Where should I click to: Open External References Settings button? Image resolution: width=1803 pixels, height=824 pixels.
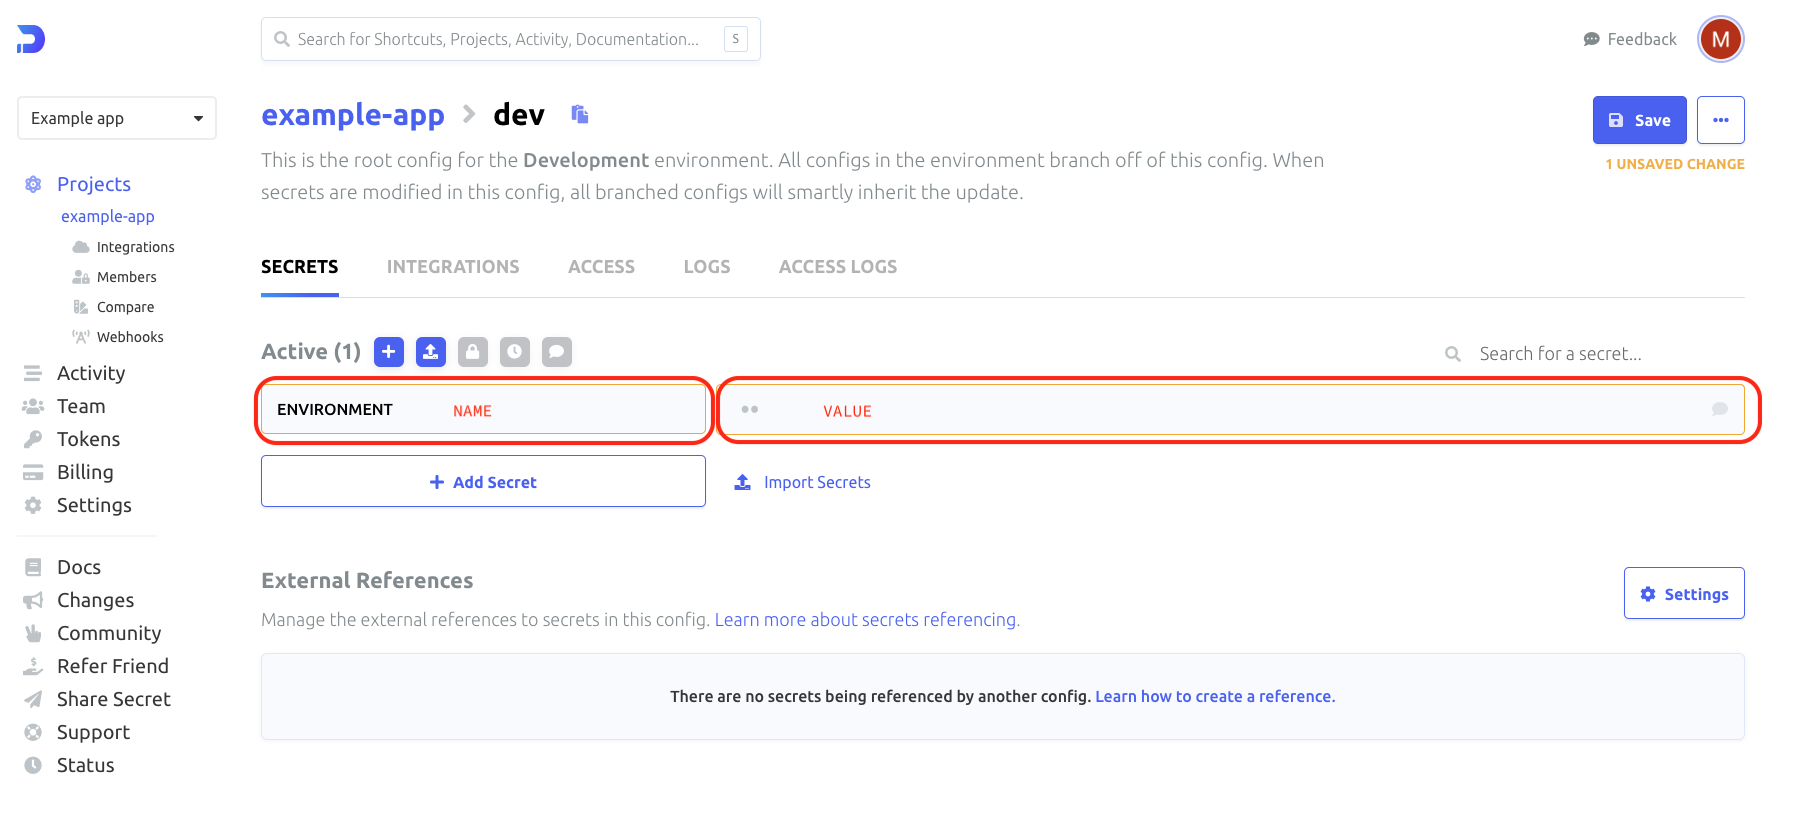(1684, 594)
